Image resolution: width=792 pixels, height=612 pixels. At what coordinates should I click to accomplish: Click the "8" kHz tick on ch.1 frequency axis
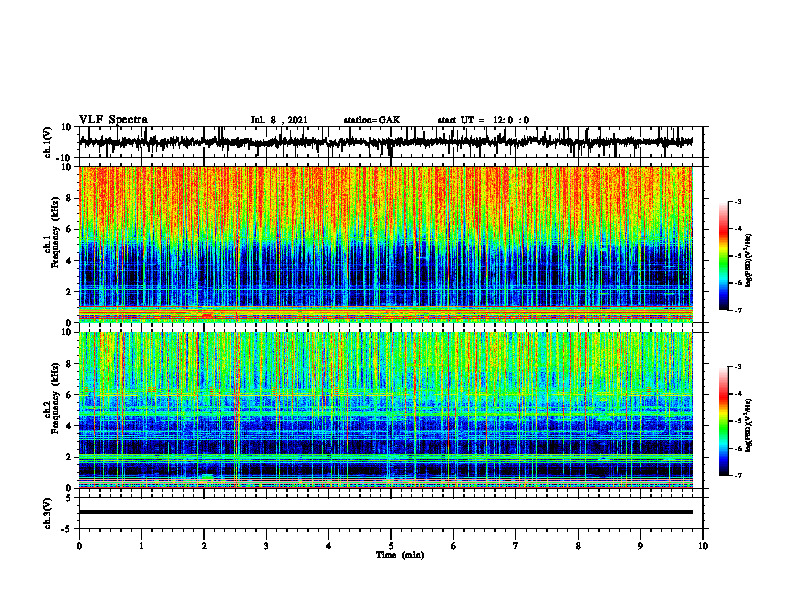70,198
